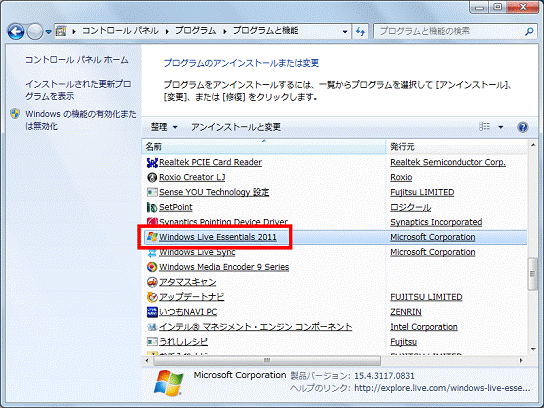Click the アタマスキャン program icon
The height and width of the screenshot is (408, 544).
152,282
